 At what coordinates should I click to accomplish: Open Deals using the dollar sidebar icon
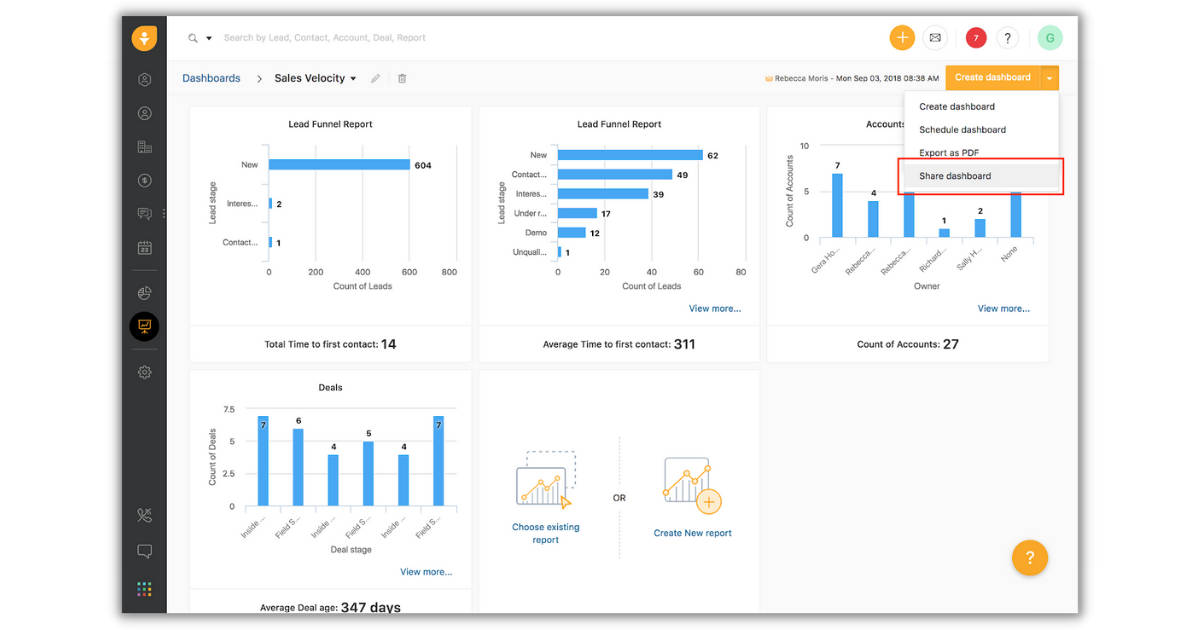coord(144,180)
